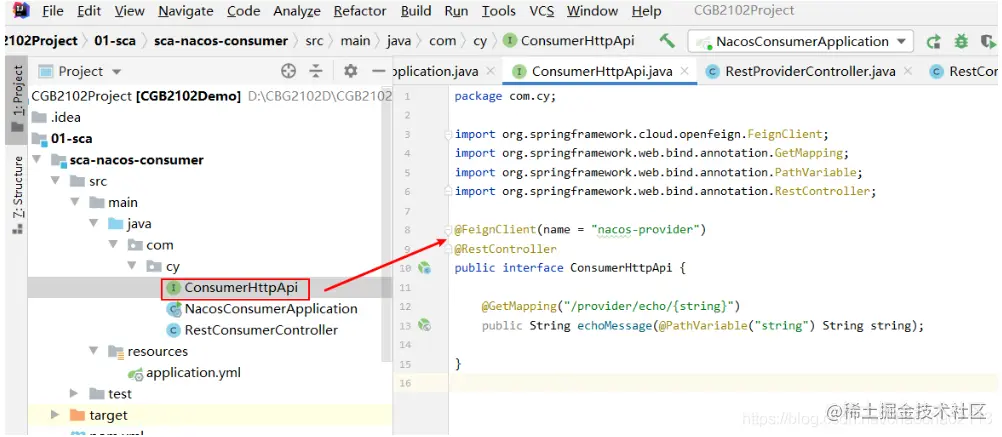Collapse the main folder node

tap(75, 203)
